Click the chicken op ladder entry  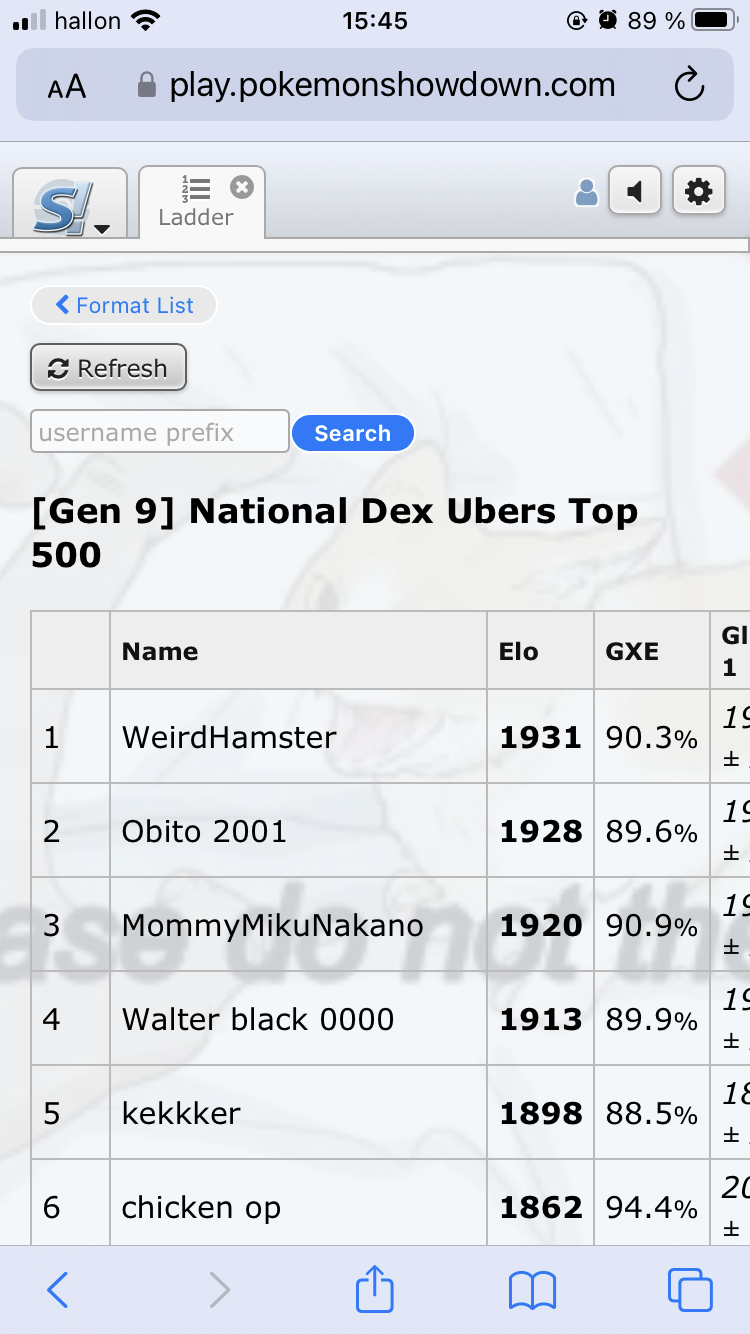[201, 1207]
